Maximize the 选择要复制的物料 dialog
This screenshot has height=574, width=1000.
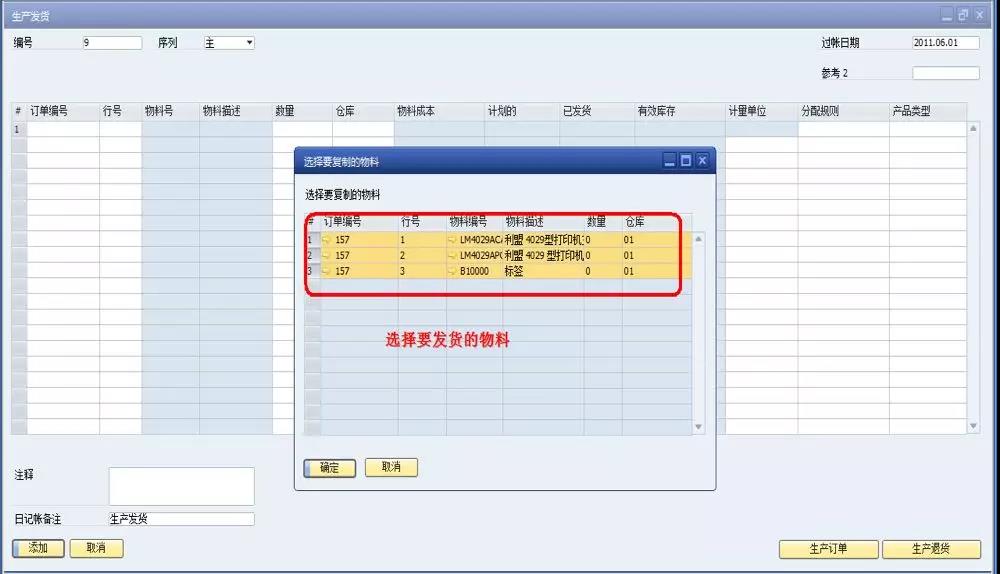point(686,160)
